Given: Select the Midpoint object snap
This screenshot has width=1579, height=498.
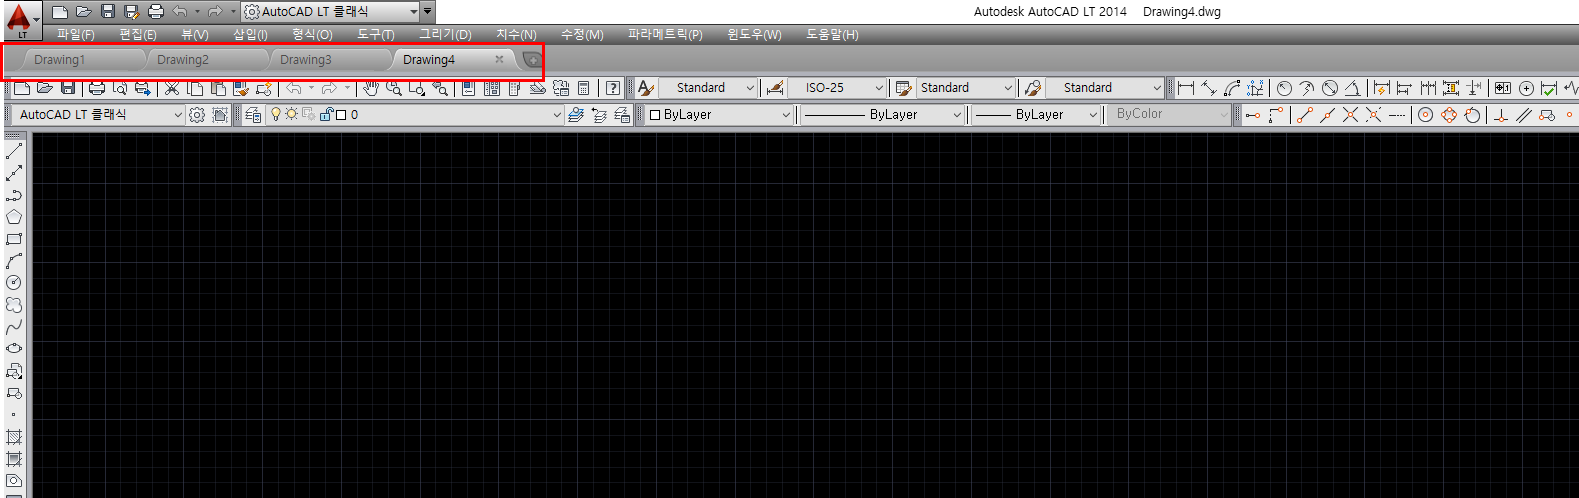Looking at the screenshot, I should pos(1327,115).
